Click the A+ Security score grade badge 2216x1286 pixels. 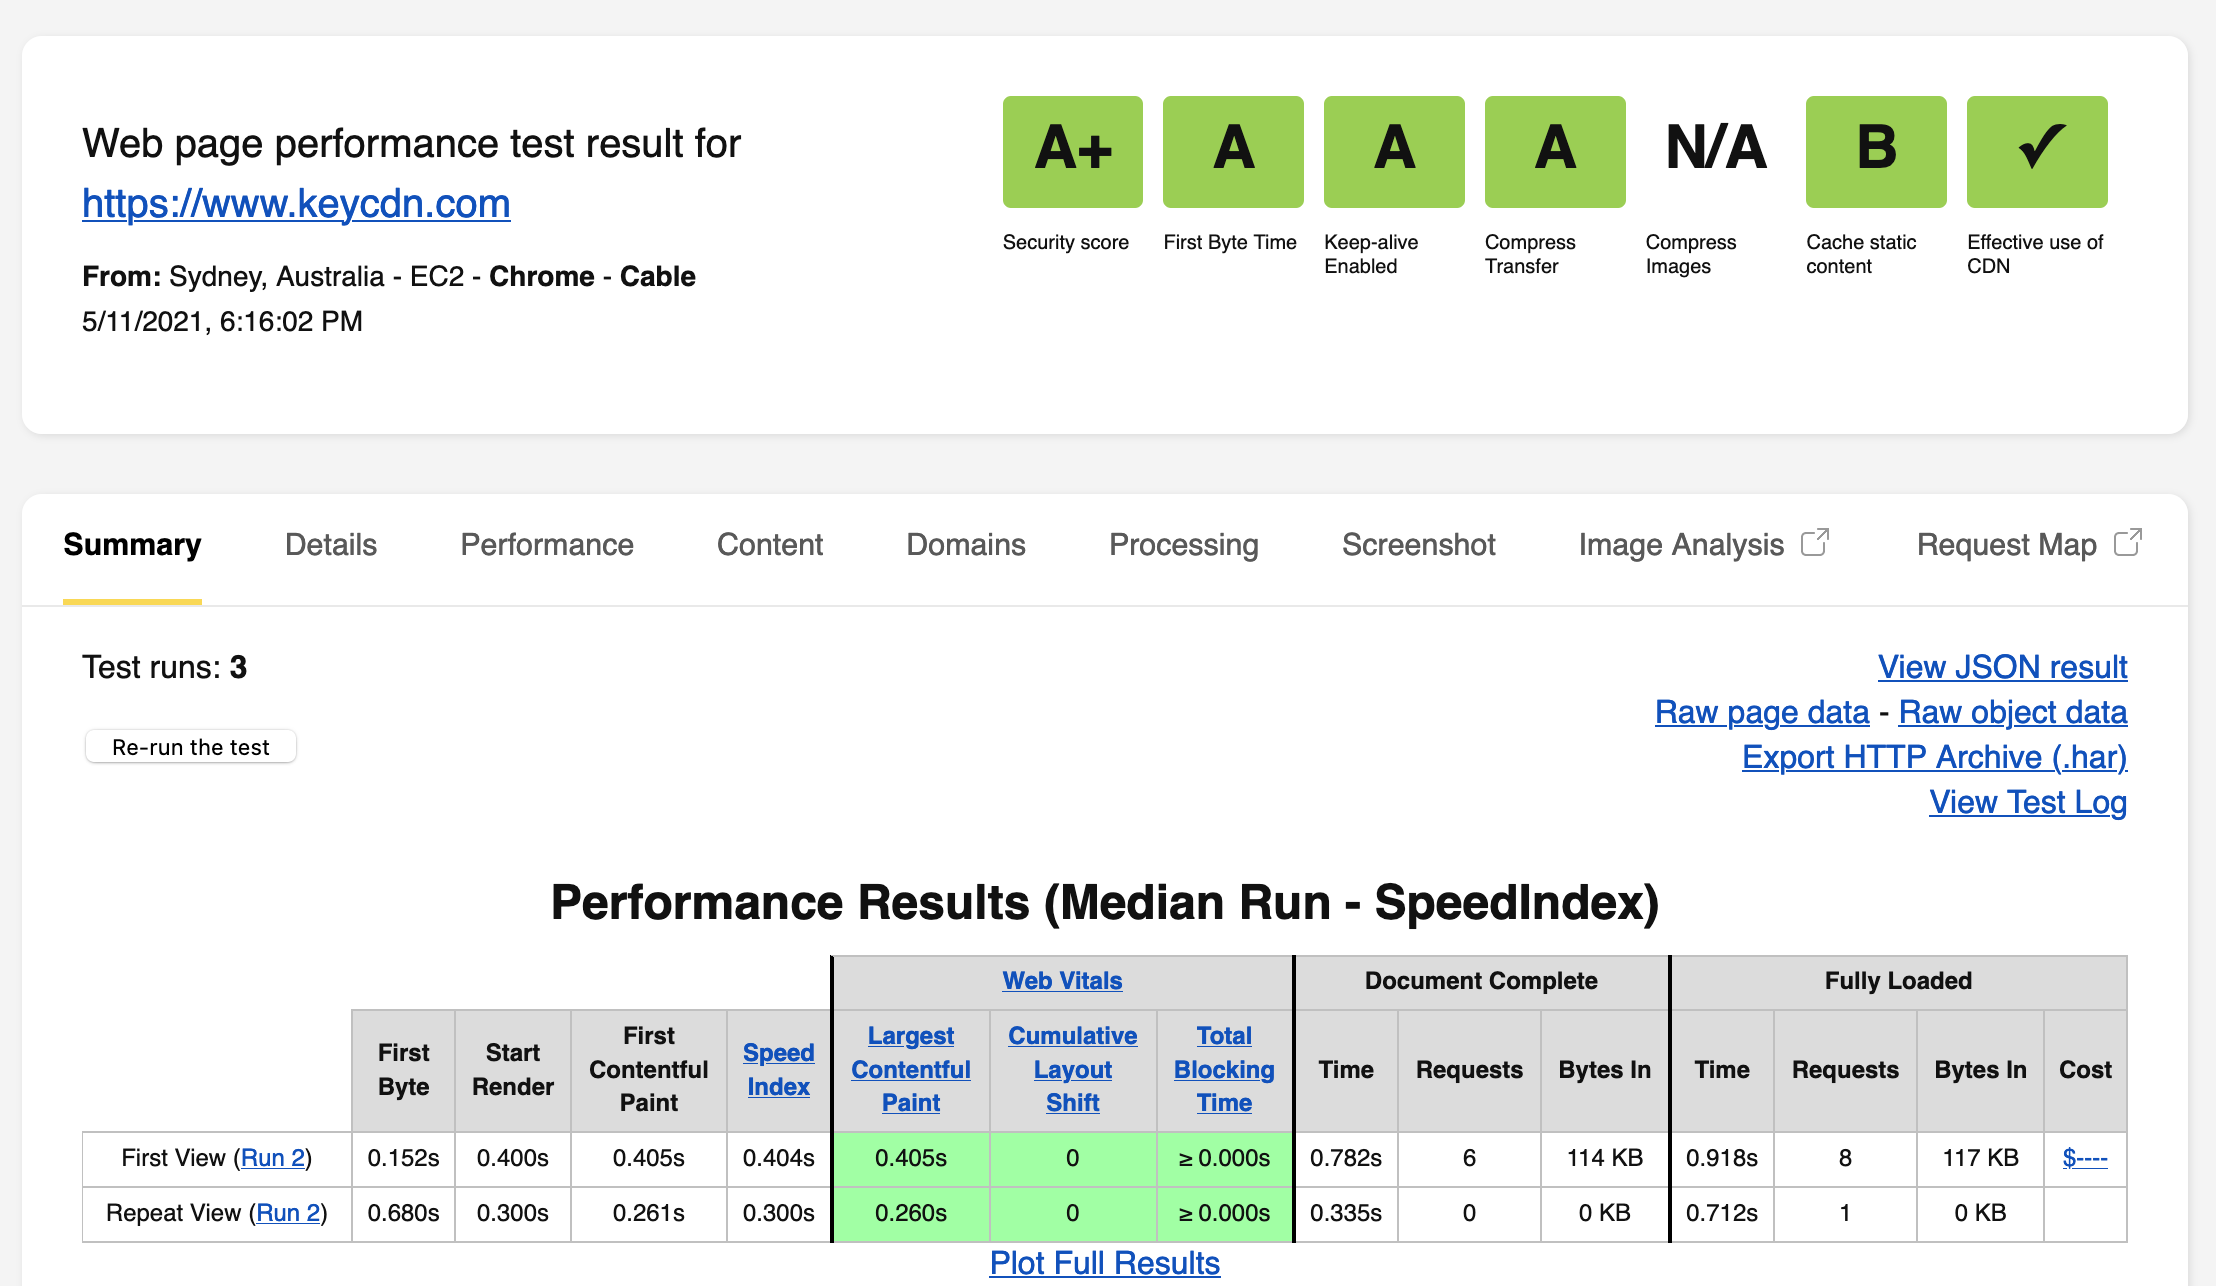click(1072, 152)
